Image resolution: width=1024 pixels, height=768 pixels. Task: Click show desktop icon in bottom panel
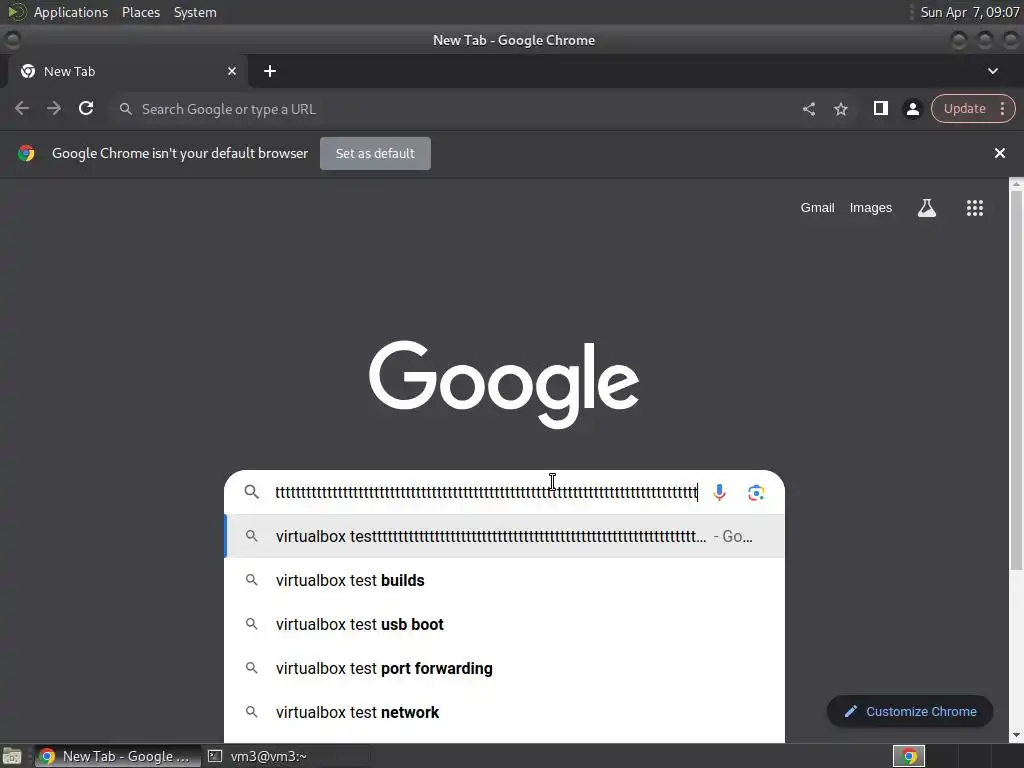click(12, 756)
